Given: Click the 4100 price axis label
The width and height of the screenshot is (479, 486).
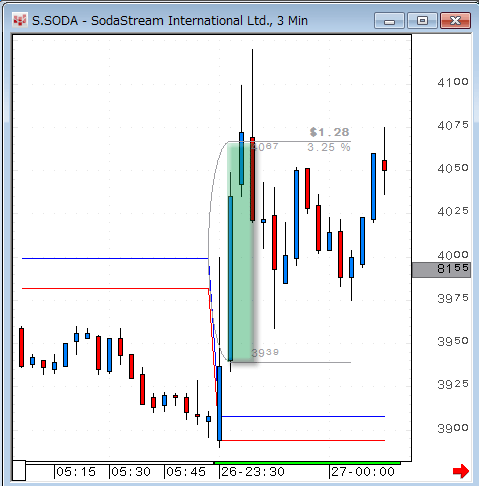Looking at the screenshot, I should 453,82.
